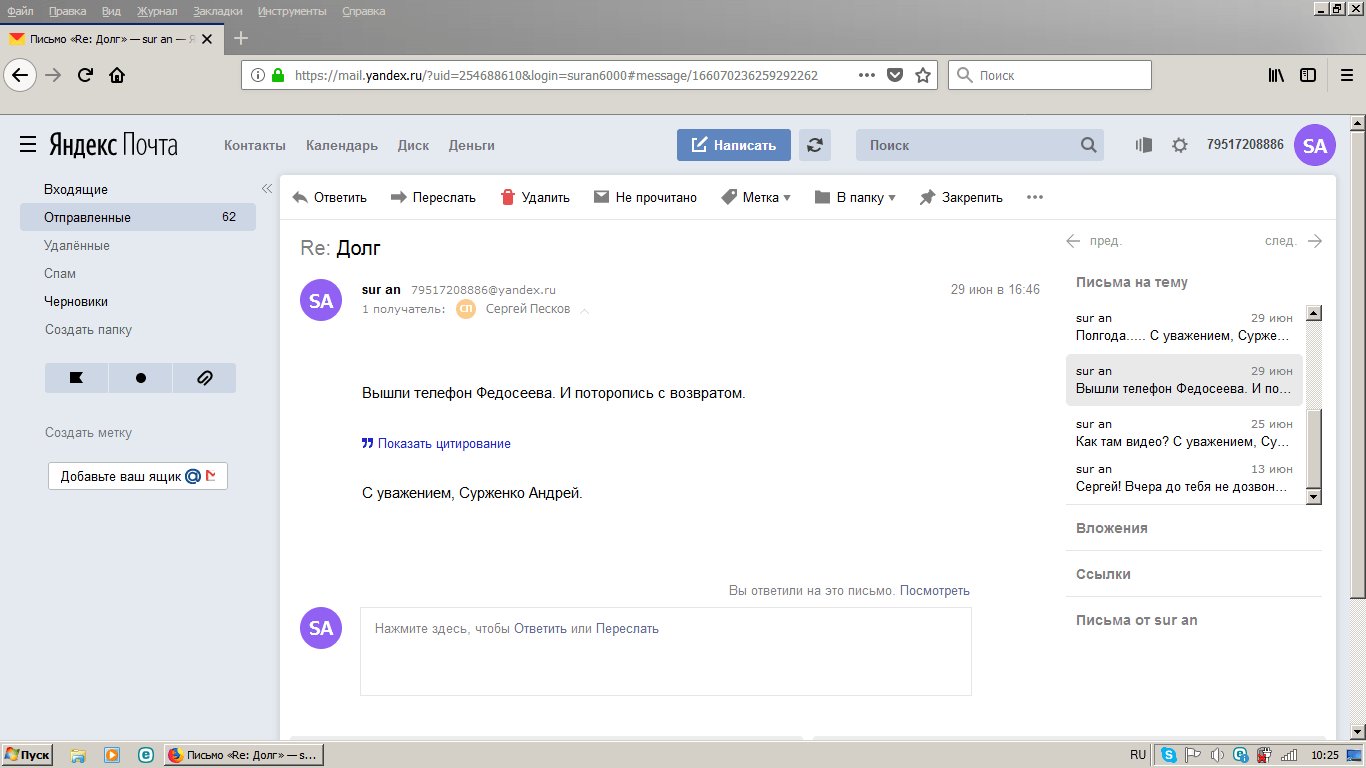Image resolution: width=1366 pixels, height=768 pixels.
Task: Open the Входящие inbox folder
Action: point(76,189)
